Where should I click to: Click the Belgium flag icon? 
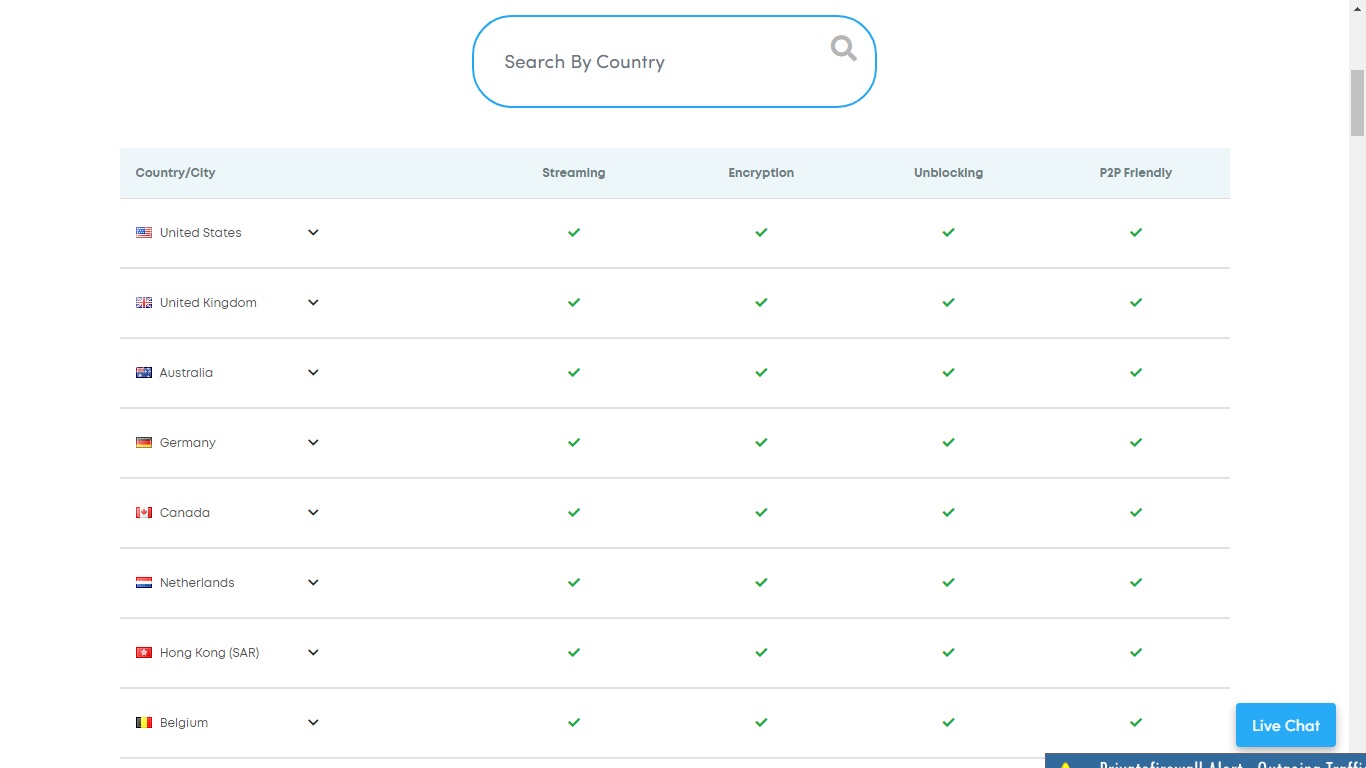click(x=144, y=723)
